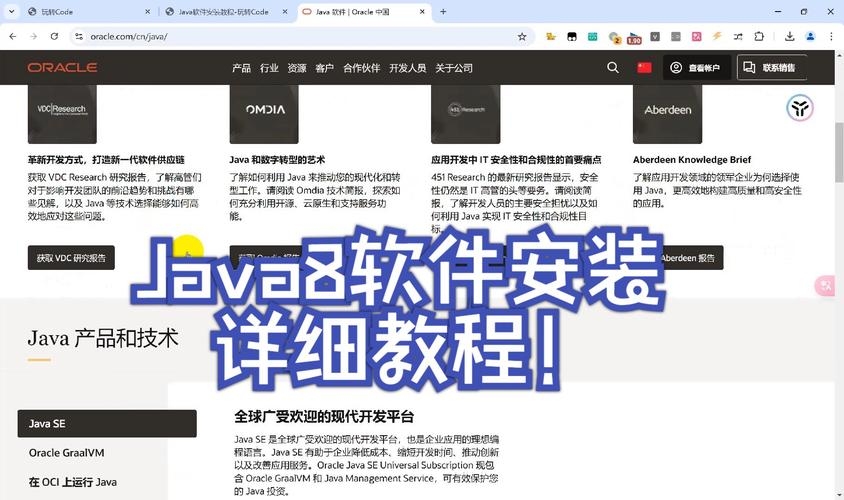
Task: Close the Java软件安装教程 tab
Action: [285, 11]
